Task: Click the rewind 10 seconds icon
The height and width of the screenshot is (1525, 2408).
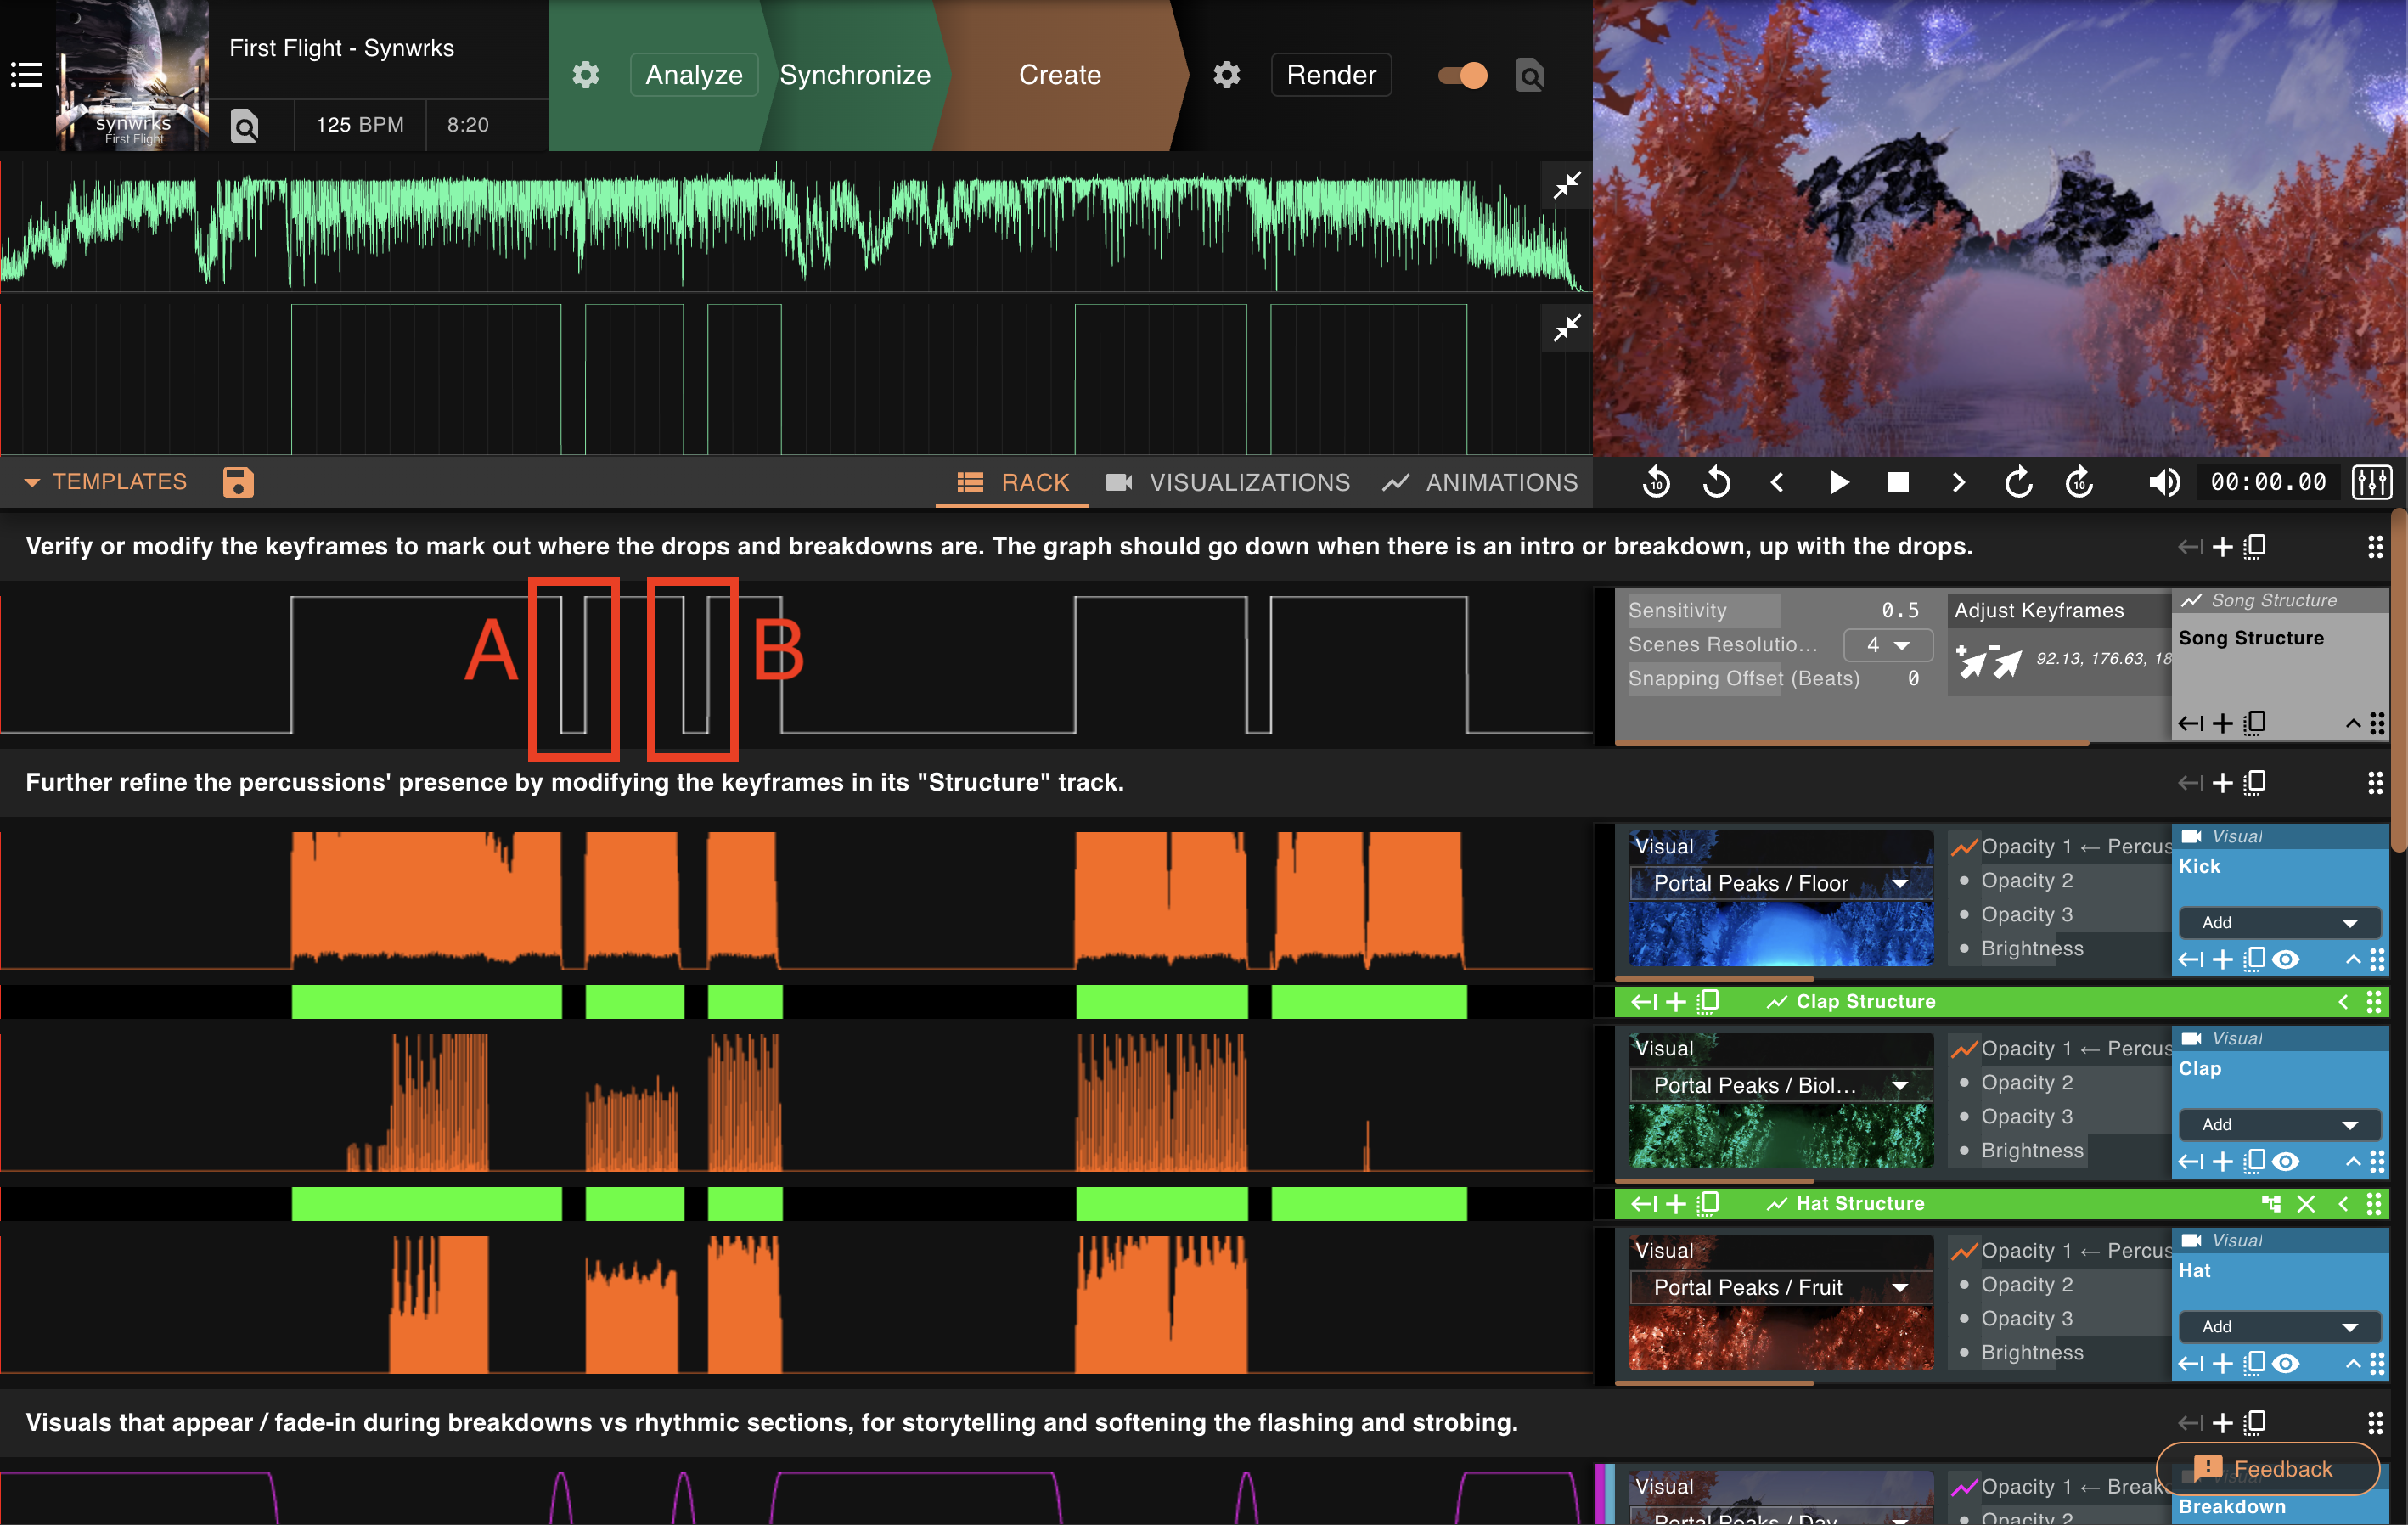Action: tap(1656, 483)
